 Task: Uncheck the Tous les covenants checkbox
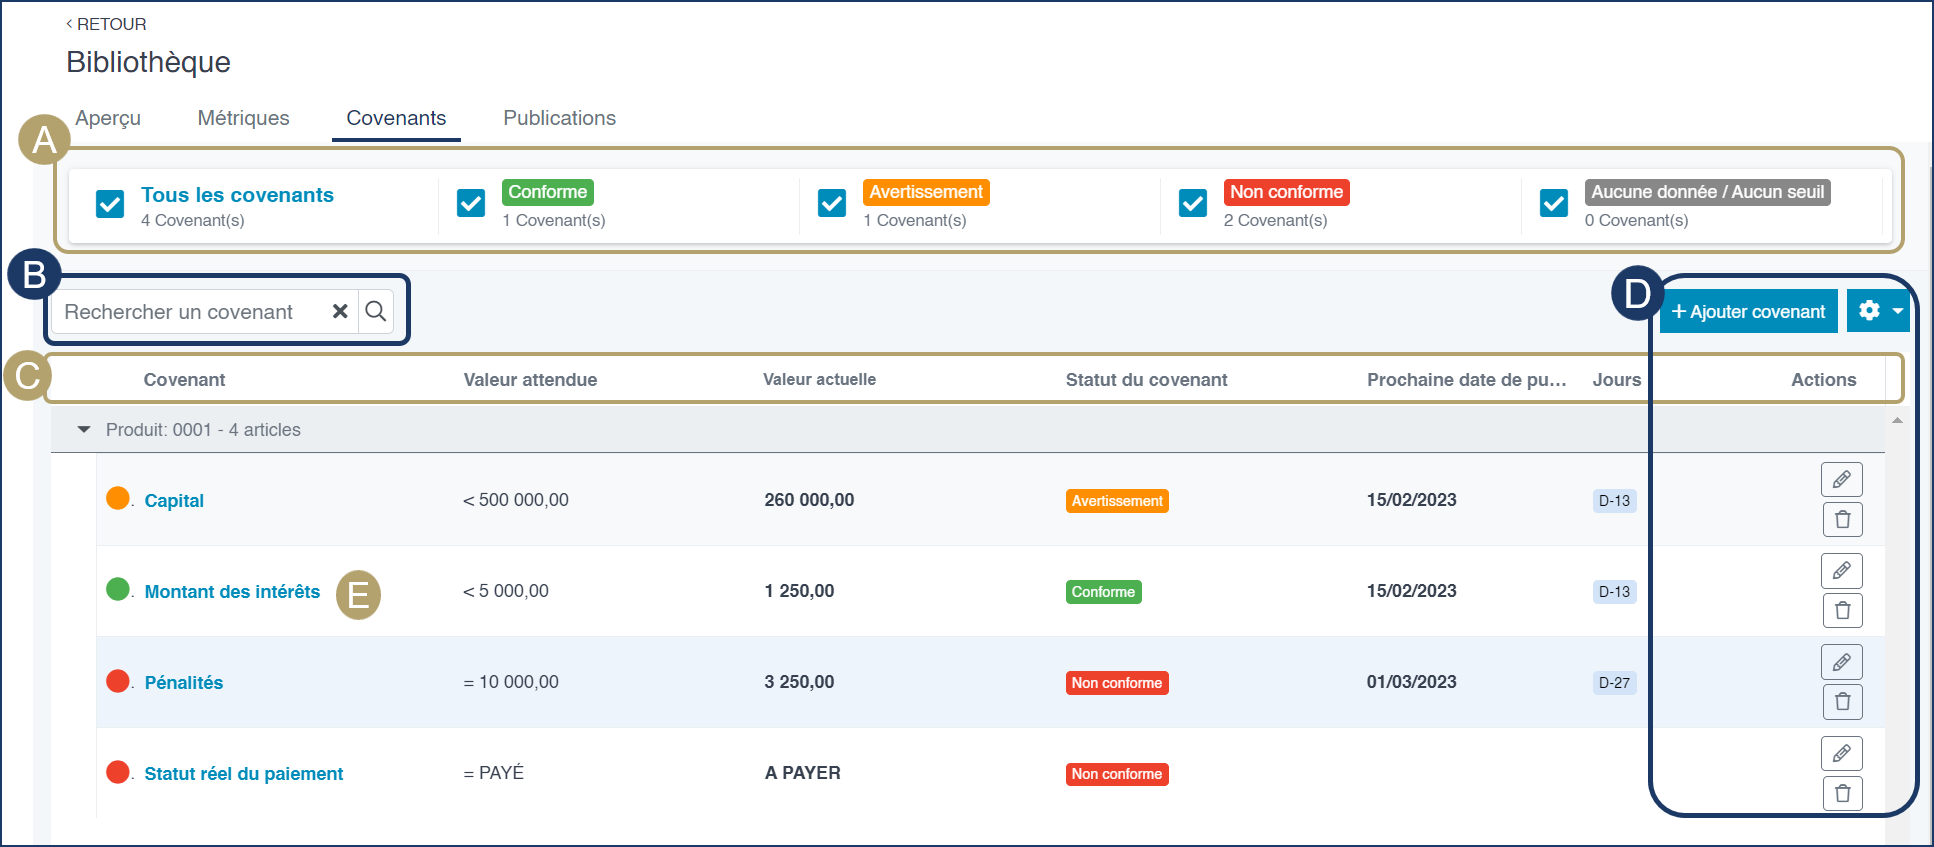[110, 204]
